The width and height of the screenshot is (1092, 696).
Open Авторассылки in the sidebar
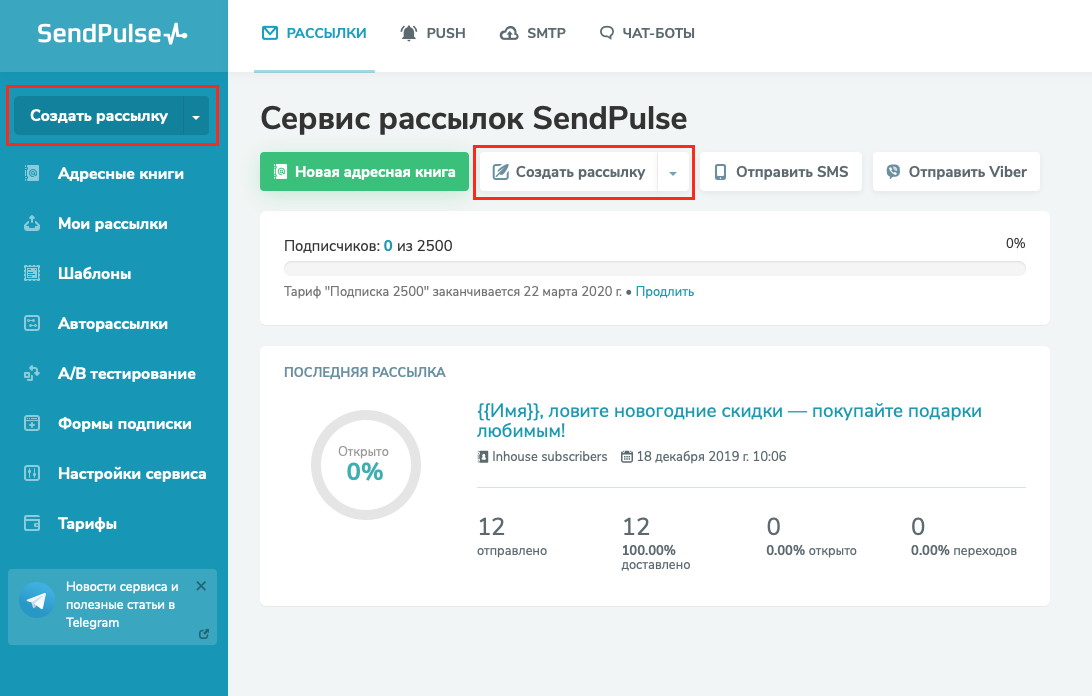coord(114,324)
